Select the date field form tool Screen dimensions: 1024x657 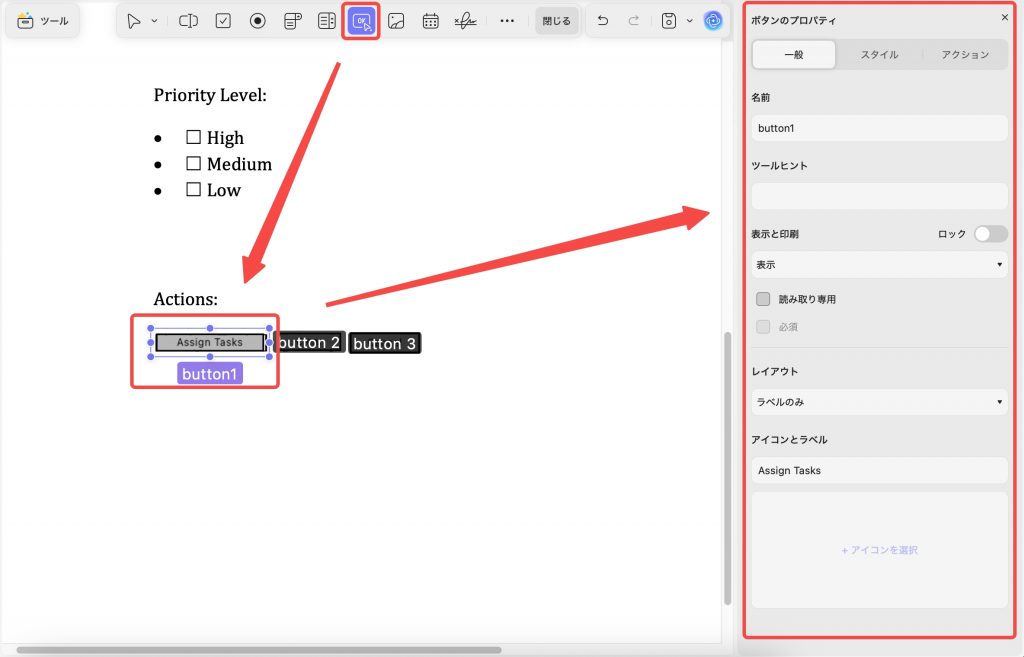tap(430, 21)
